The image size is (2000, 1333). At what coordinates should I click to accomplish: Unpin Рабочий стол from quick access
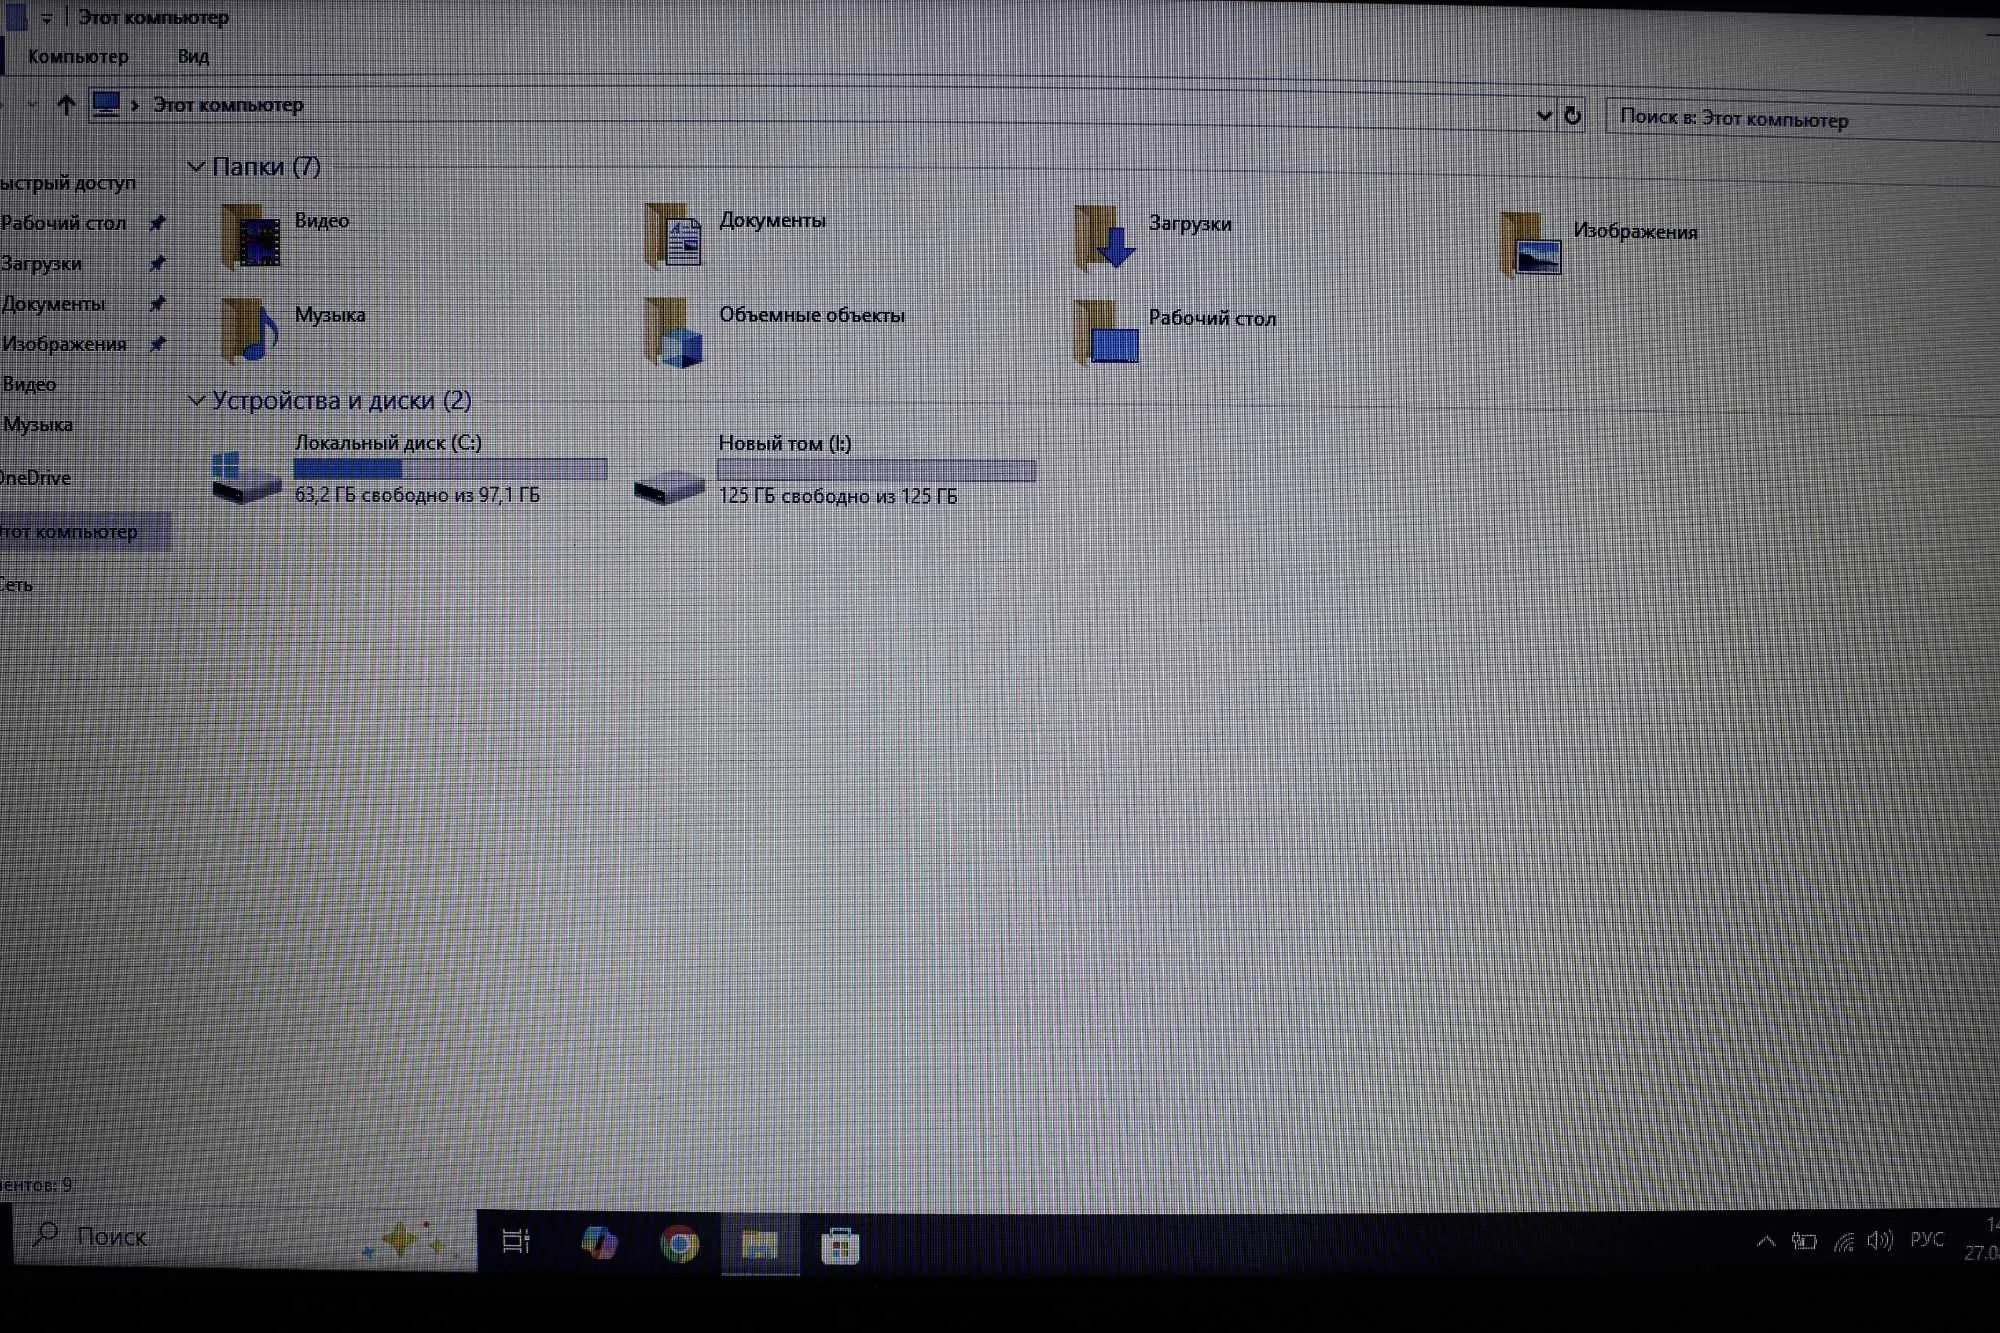click(157, 223)
